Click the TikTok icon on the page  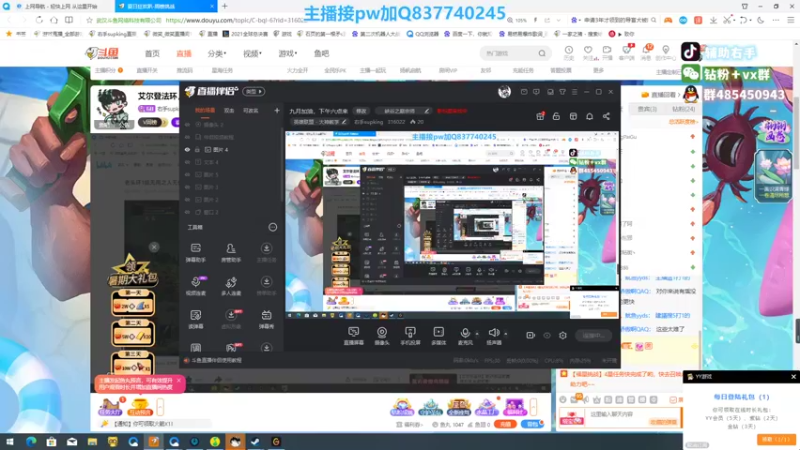[690, 52]
